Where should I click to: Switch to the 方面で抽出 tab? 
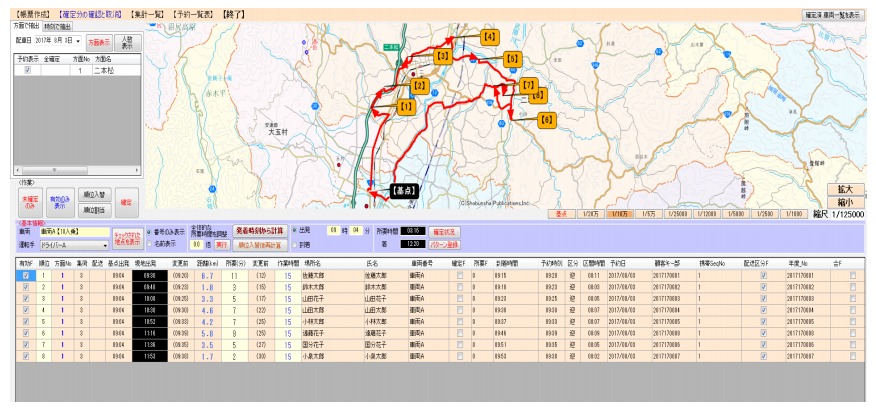coord(26,26)
